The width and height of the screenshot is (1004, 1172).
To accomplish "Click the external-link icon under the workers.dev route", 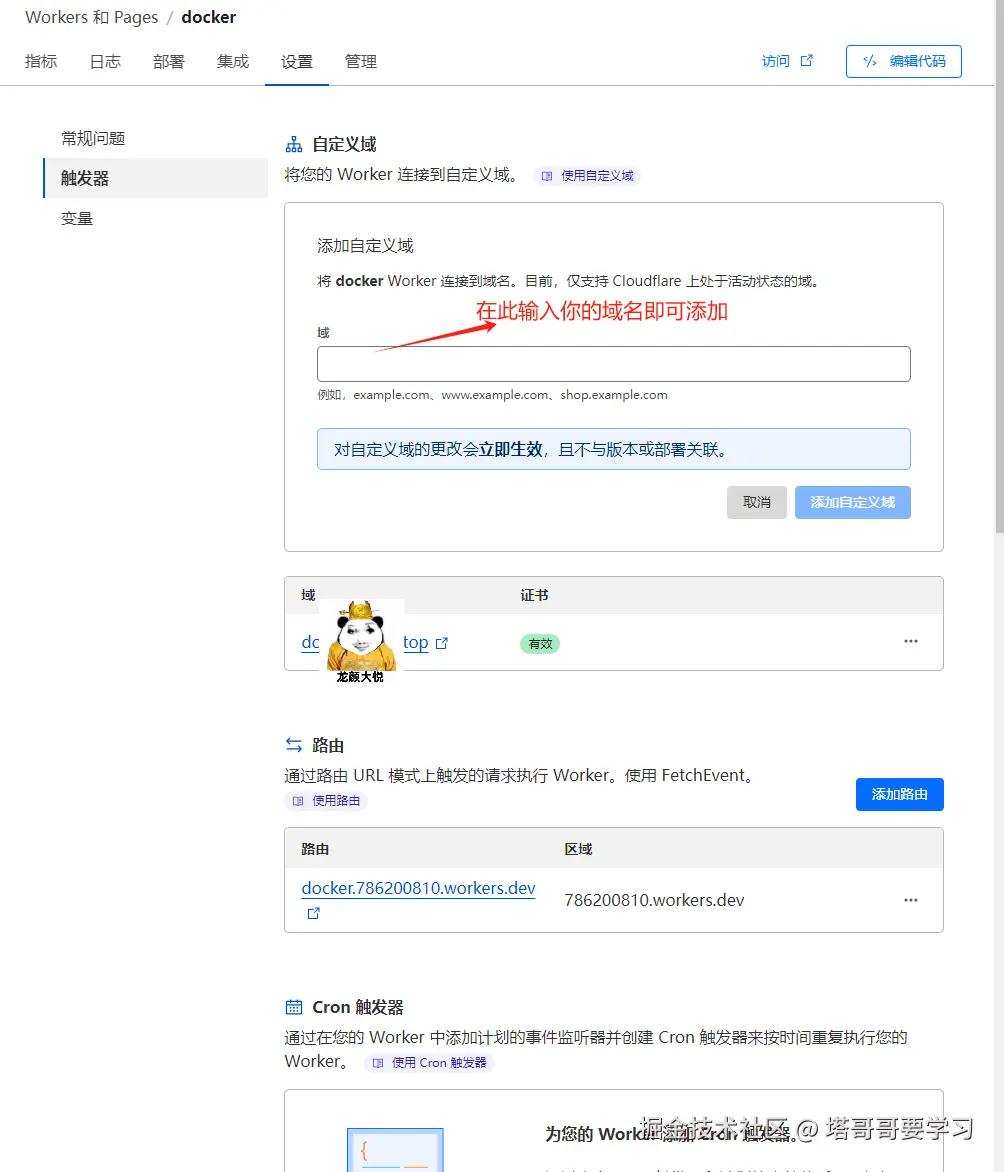I will click(313, 913).
